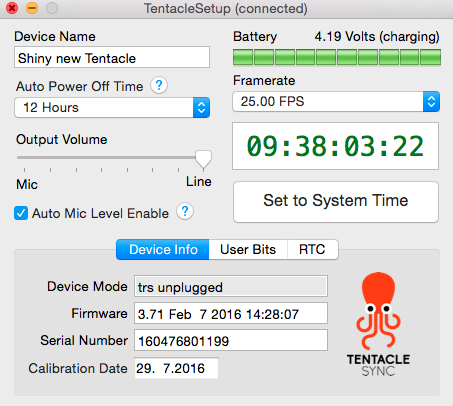Switch to the User Bits tab
The width and height of the screenshot is (453, 406).
tap(248, 249)
